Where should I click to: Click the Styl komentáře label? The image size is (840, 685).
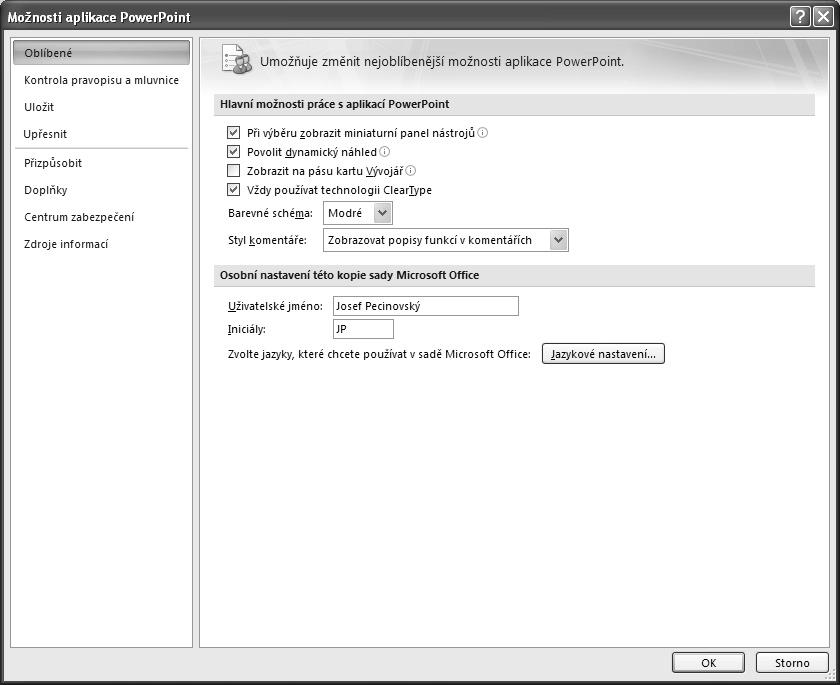(267, 240)
